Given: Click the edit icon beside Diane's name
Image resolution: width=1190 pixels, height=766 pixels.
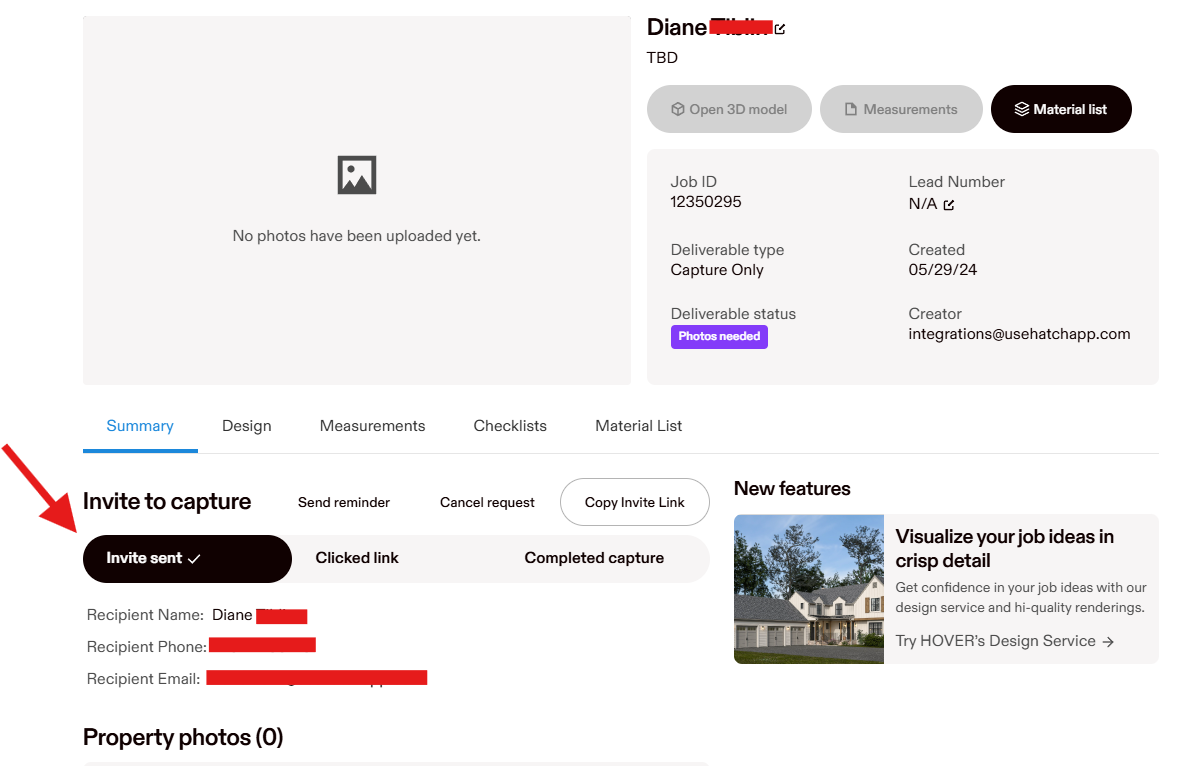Looking at the screenshot, I should click(x=780, y=29).
